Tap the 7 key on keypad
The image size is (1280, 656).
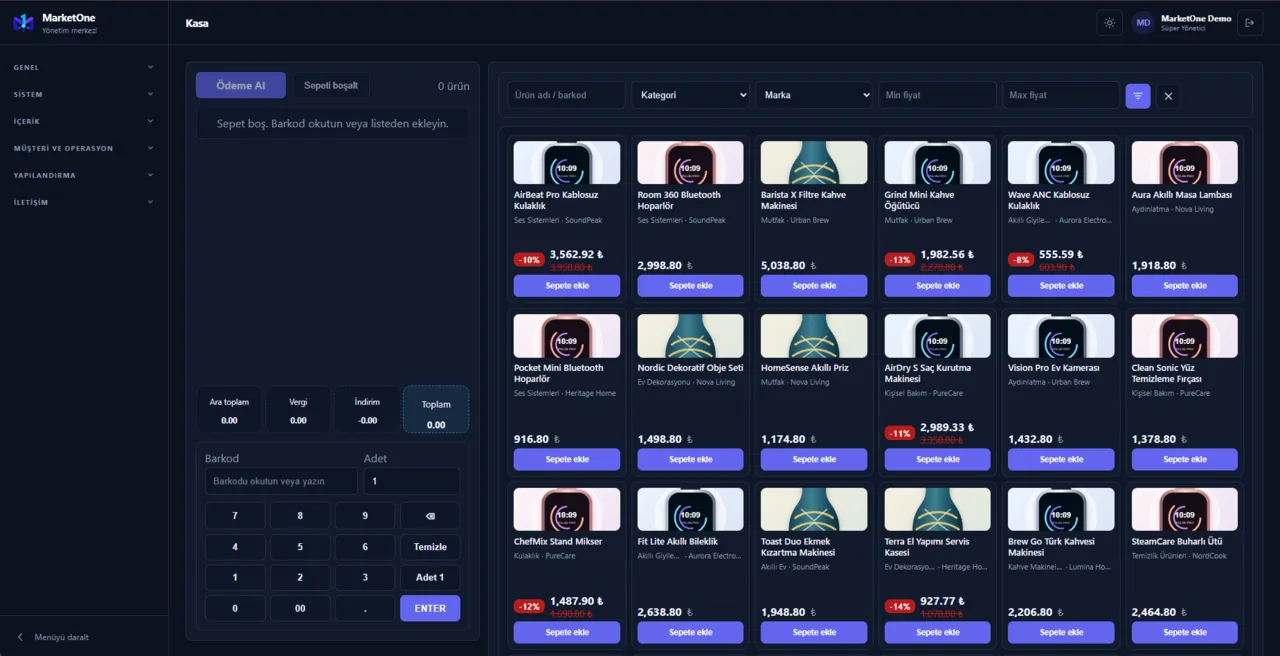(x=235, y=516)
